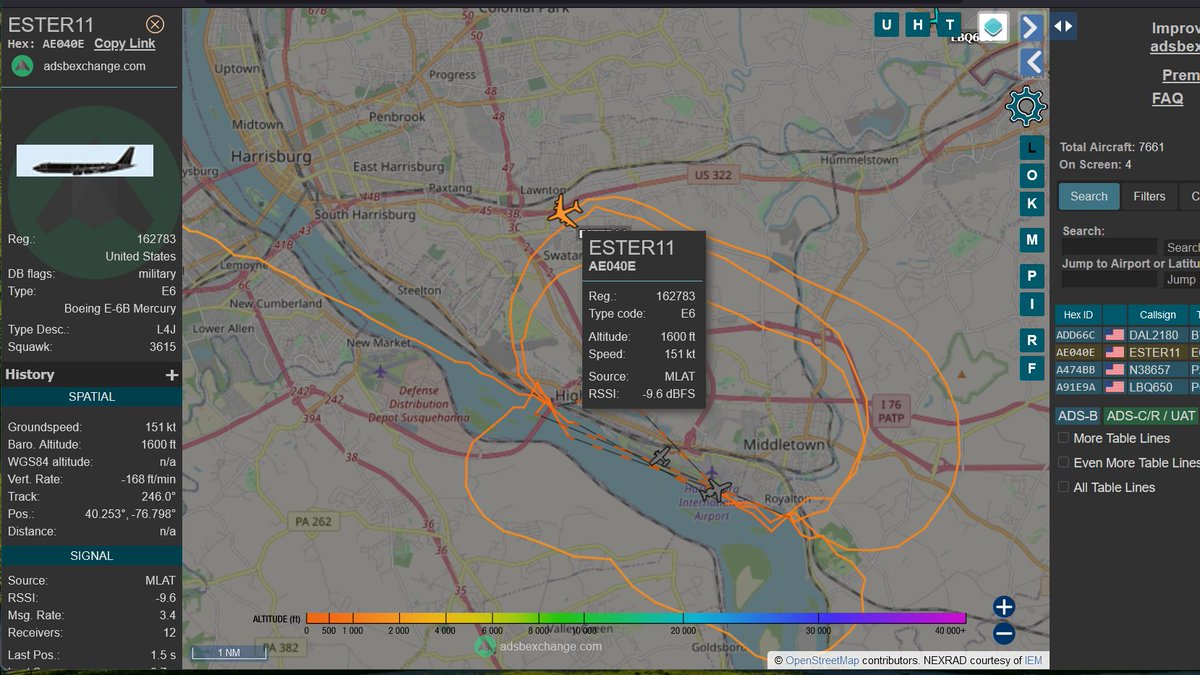Click the ADS-C/R / UAT legend button
The image size is (1200, 675).
pos(1151,415)
